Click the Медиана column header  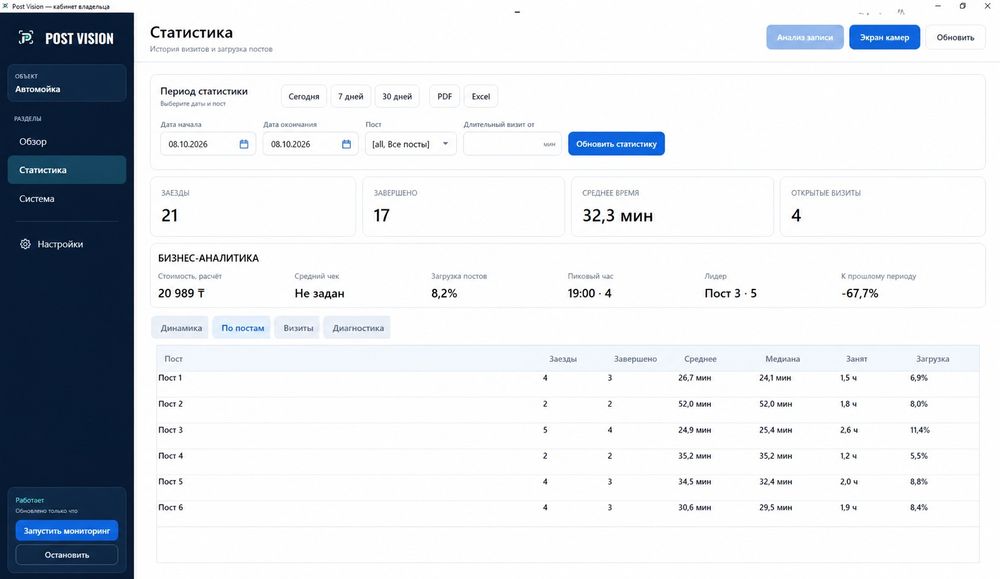click(783, 359)
